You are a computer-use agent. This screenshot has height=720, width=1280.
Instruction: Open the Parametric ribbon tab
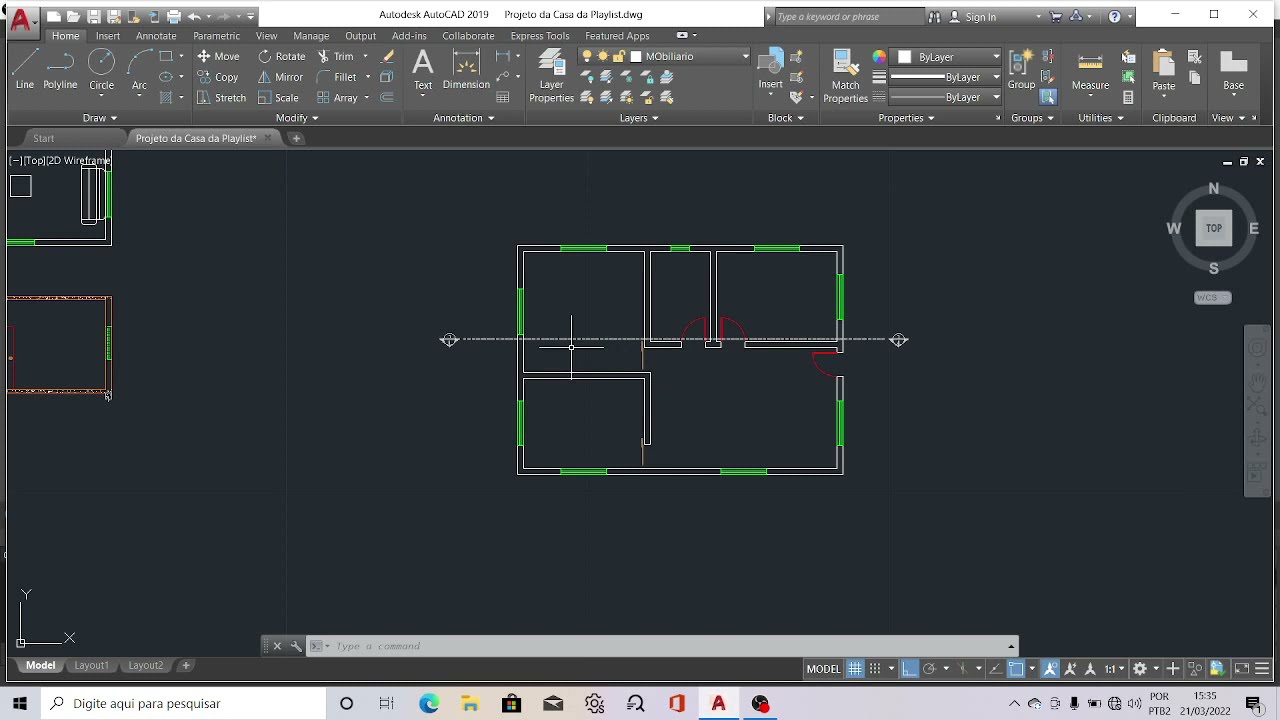pos(216,36)
